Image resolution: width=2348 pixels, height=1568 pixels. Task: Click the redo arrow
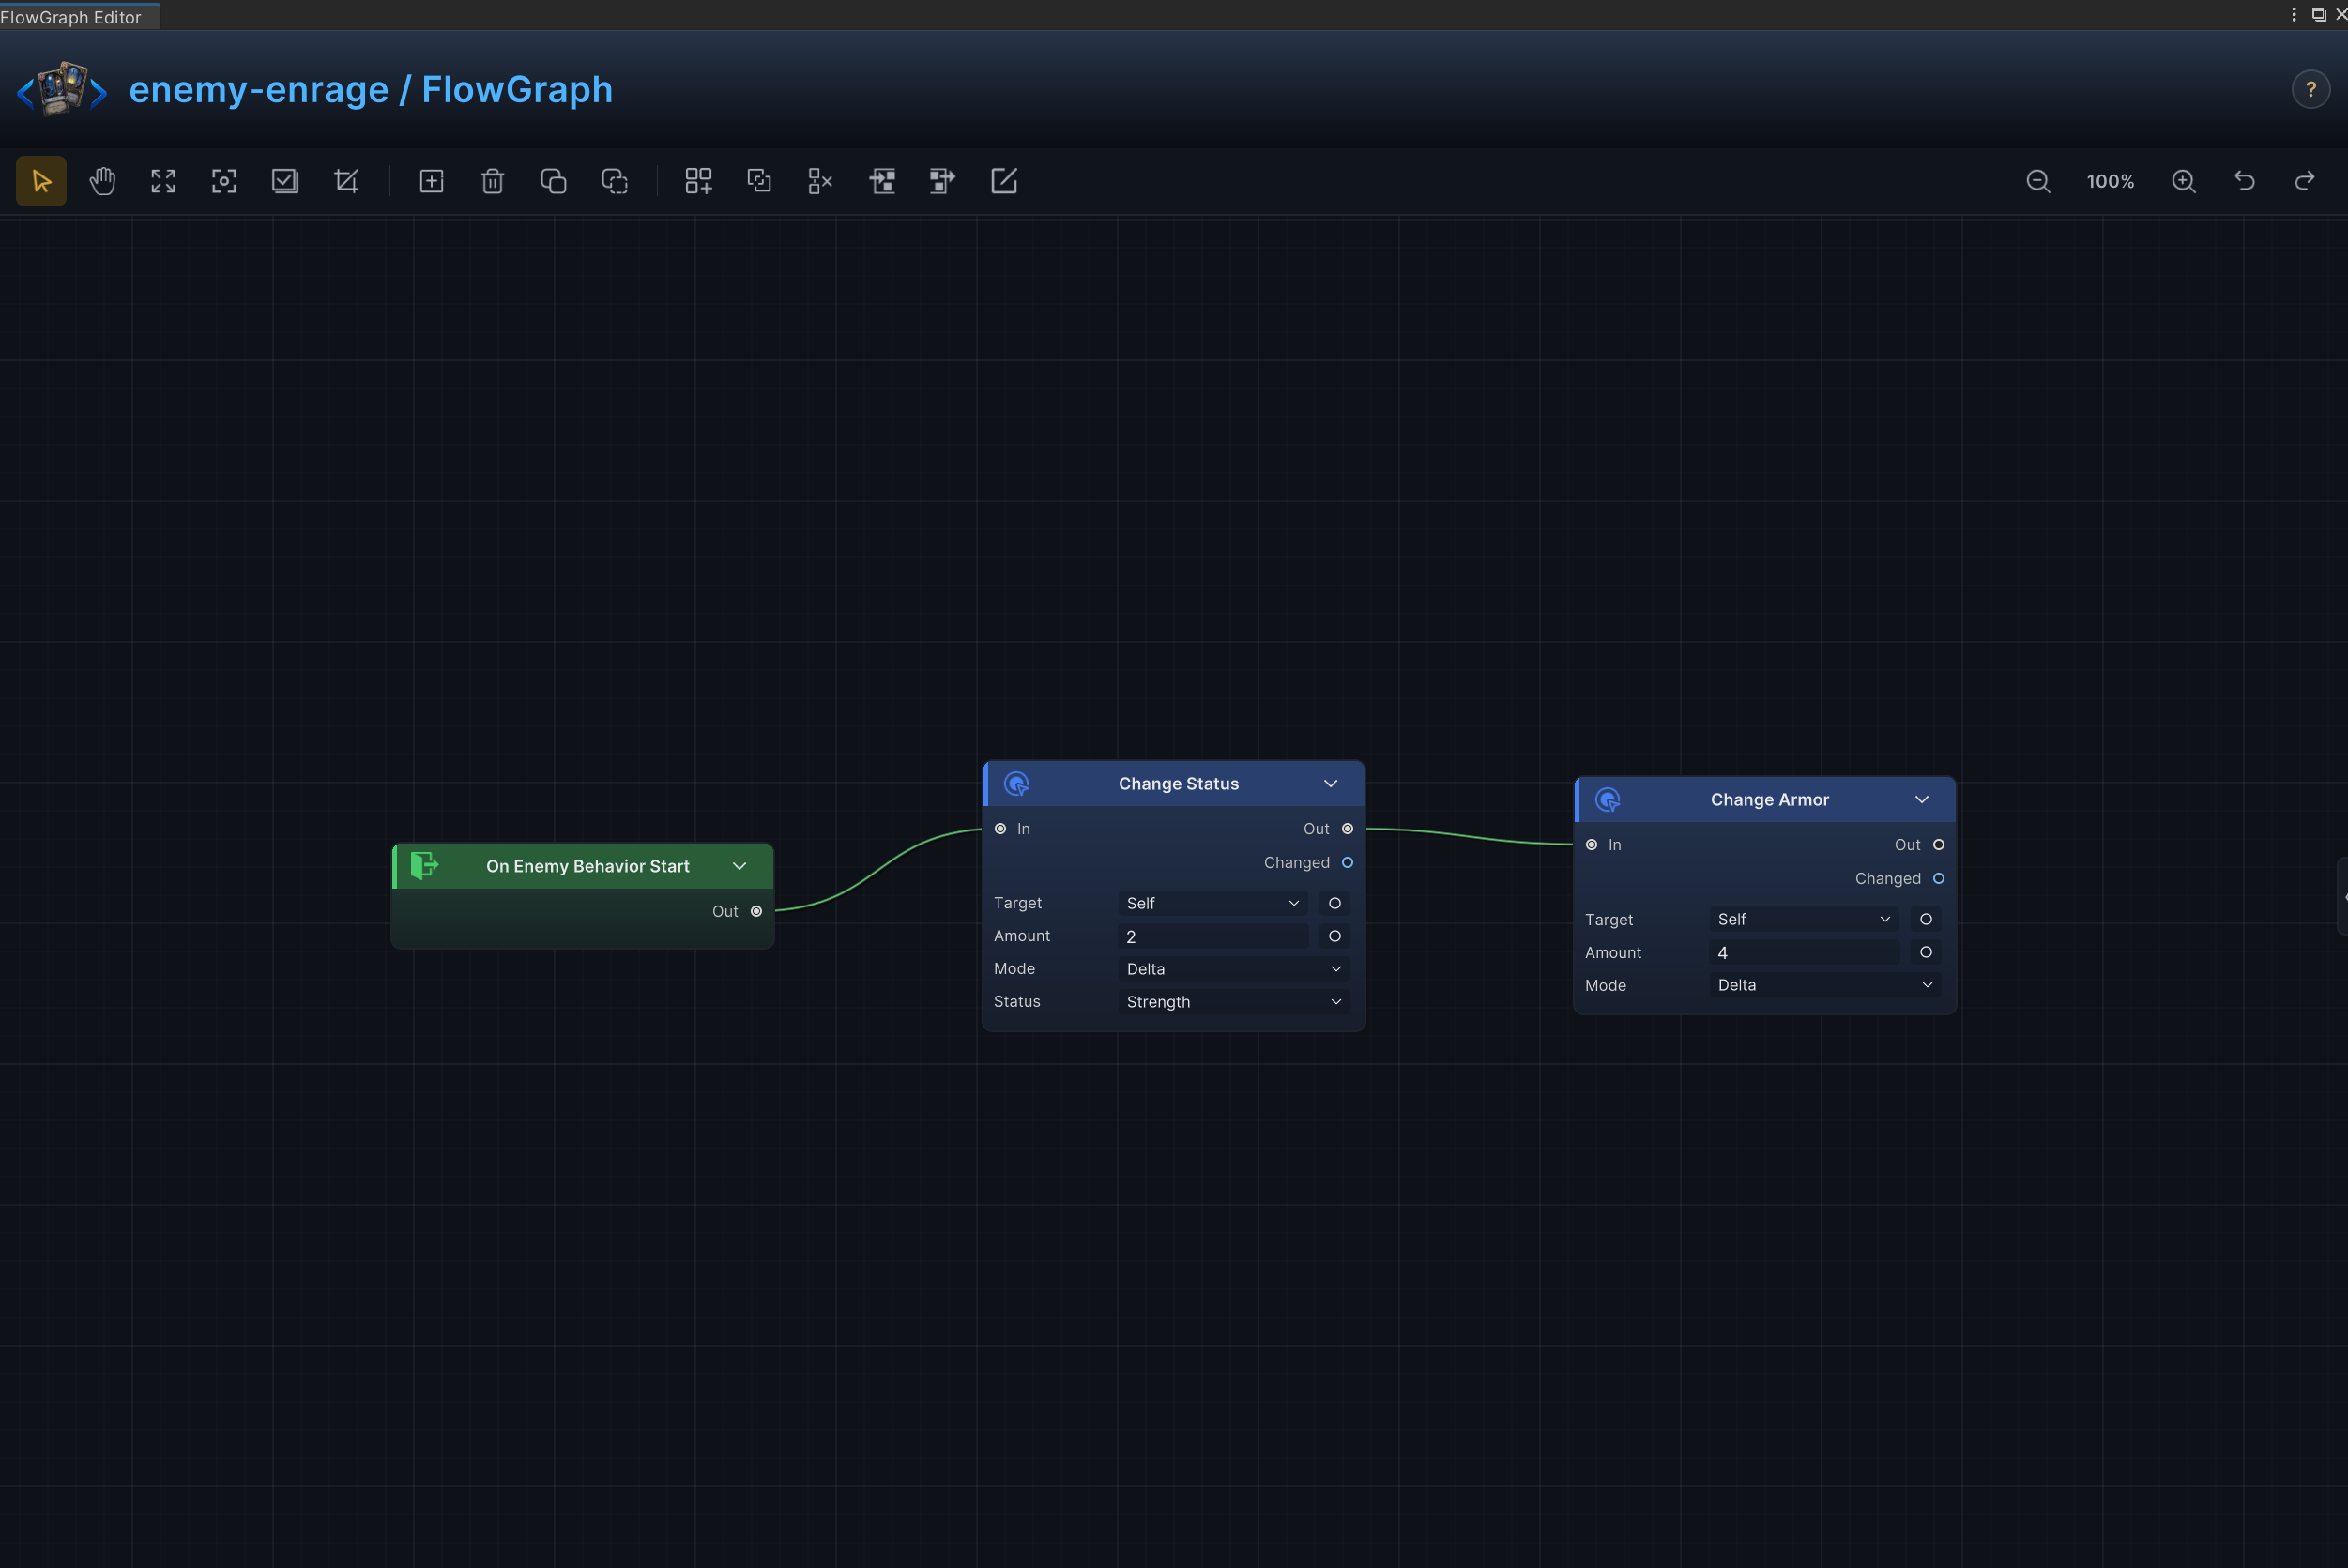tap(2305, 181)
